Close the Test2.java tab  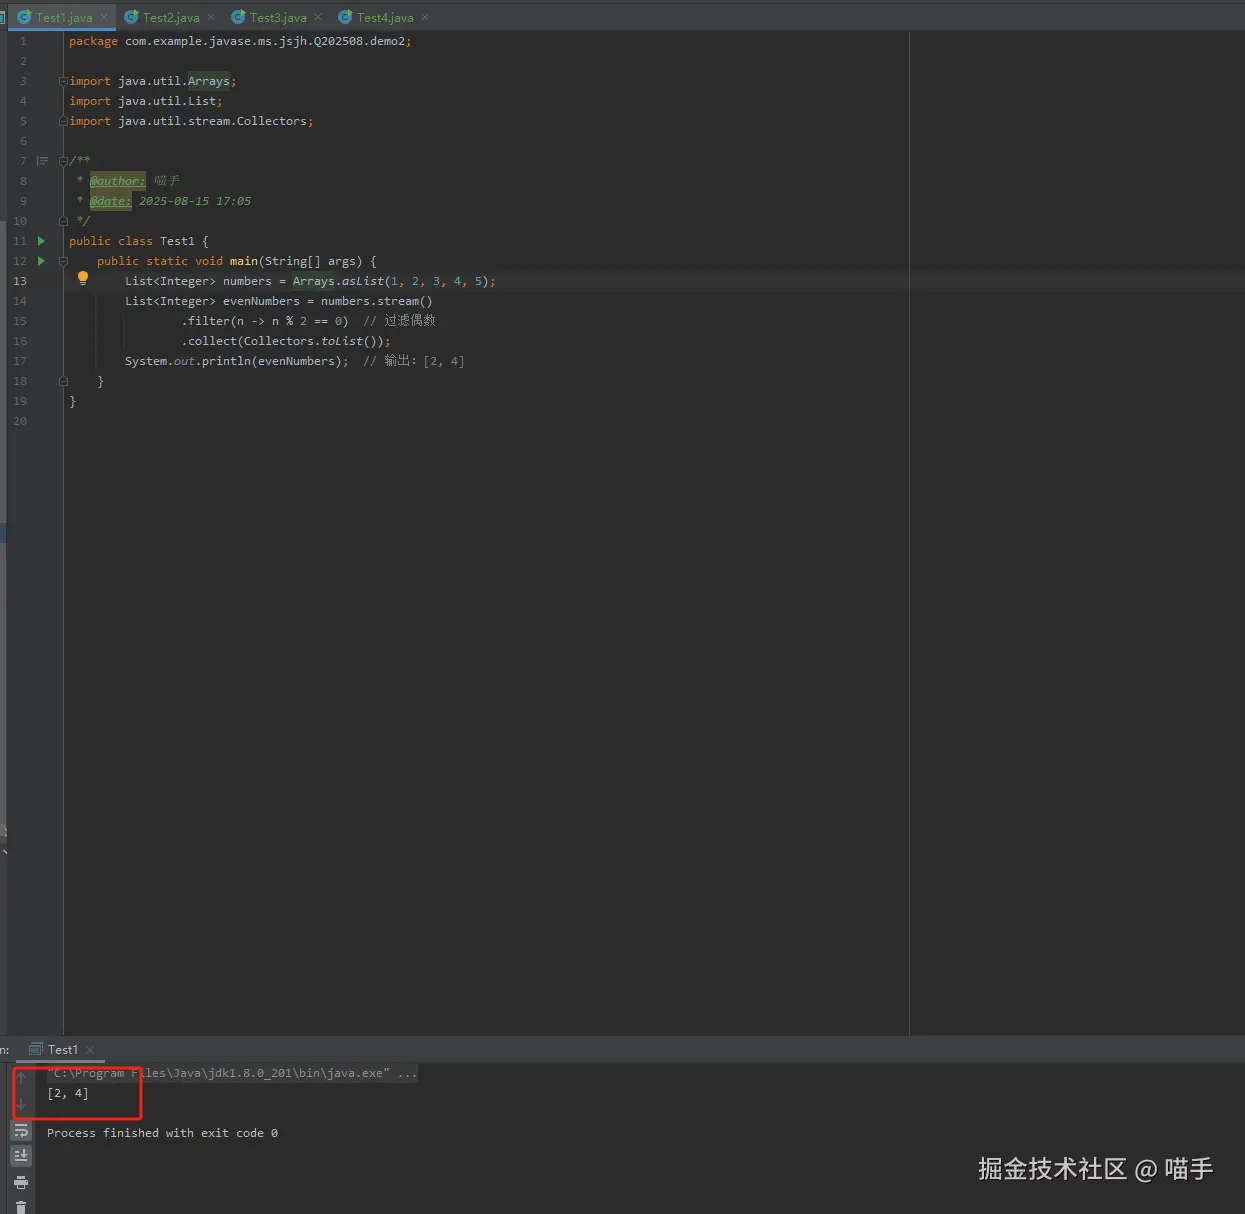tap(211, 17)
